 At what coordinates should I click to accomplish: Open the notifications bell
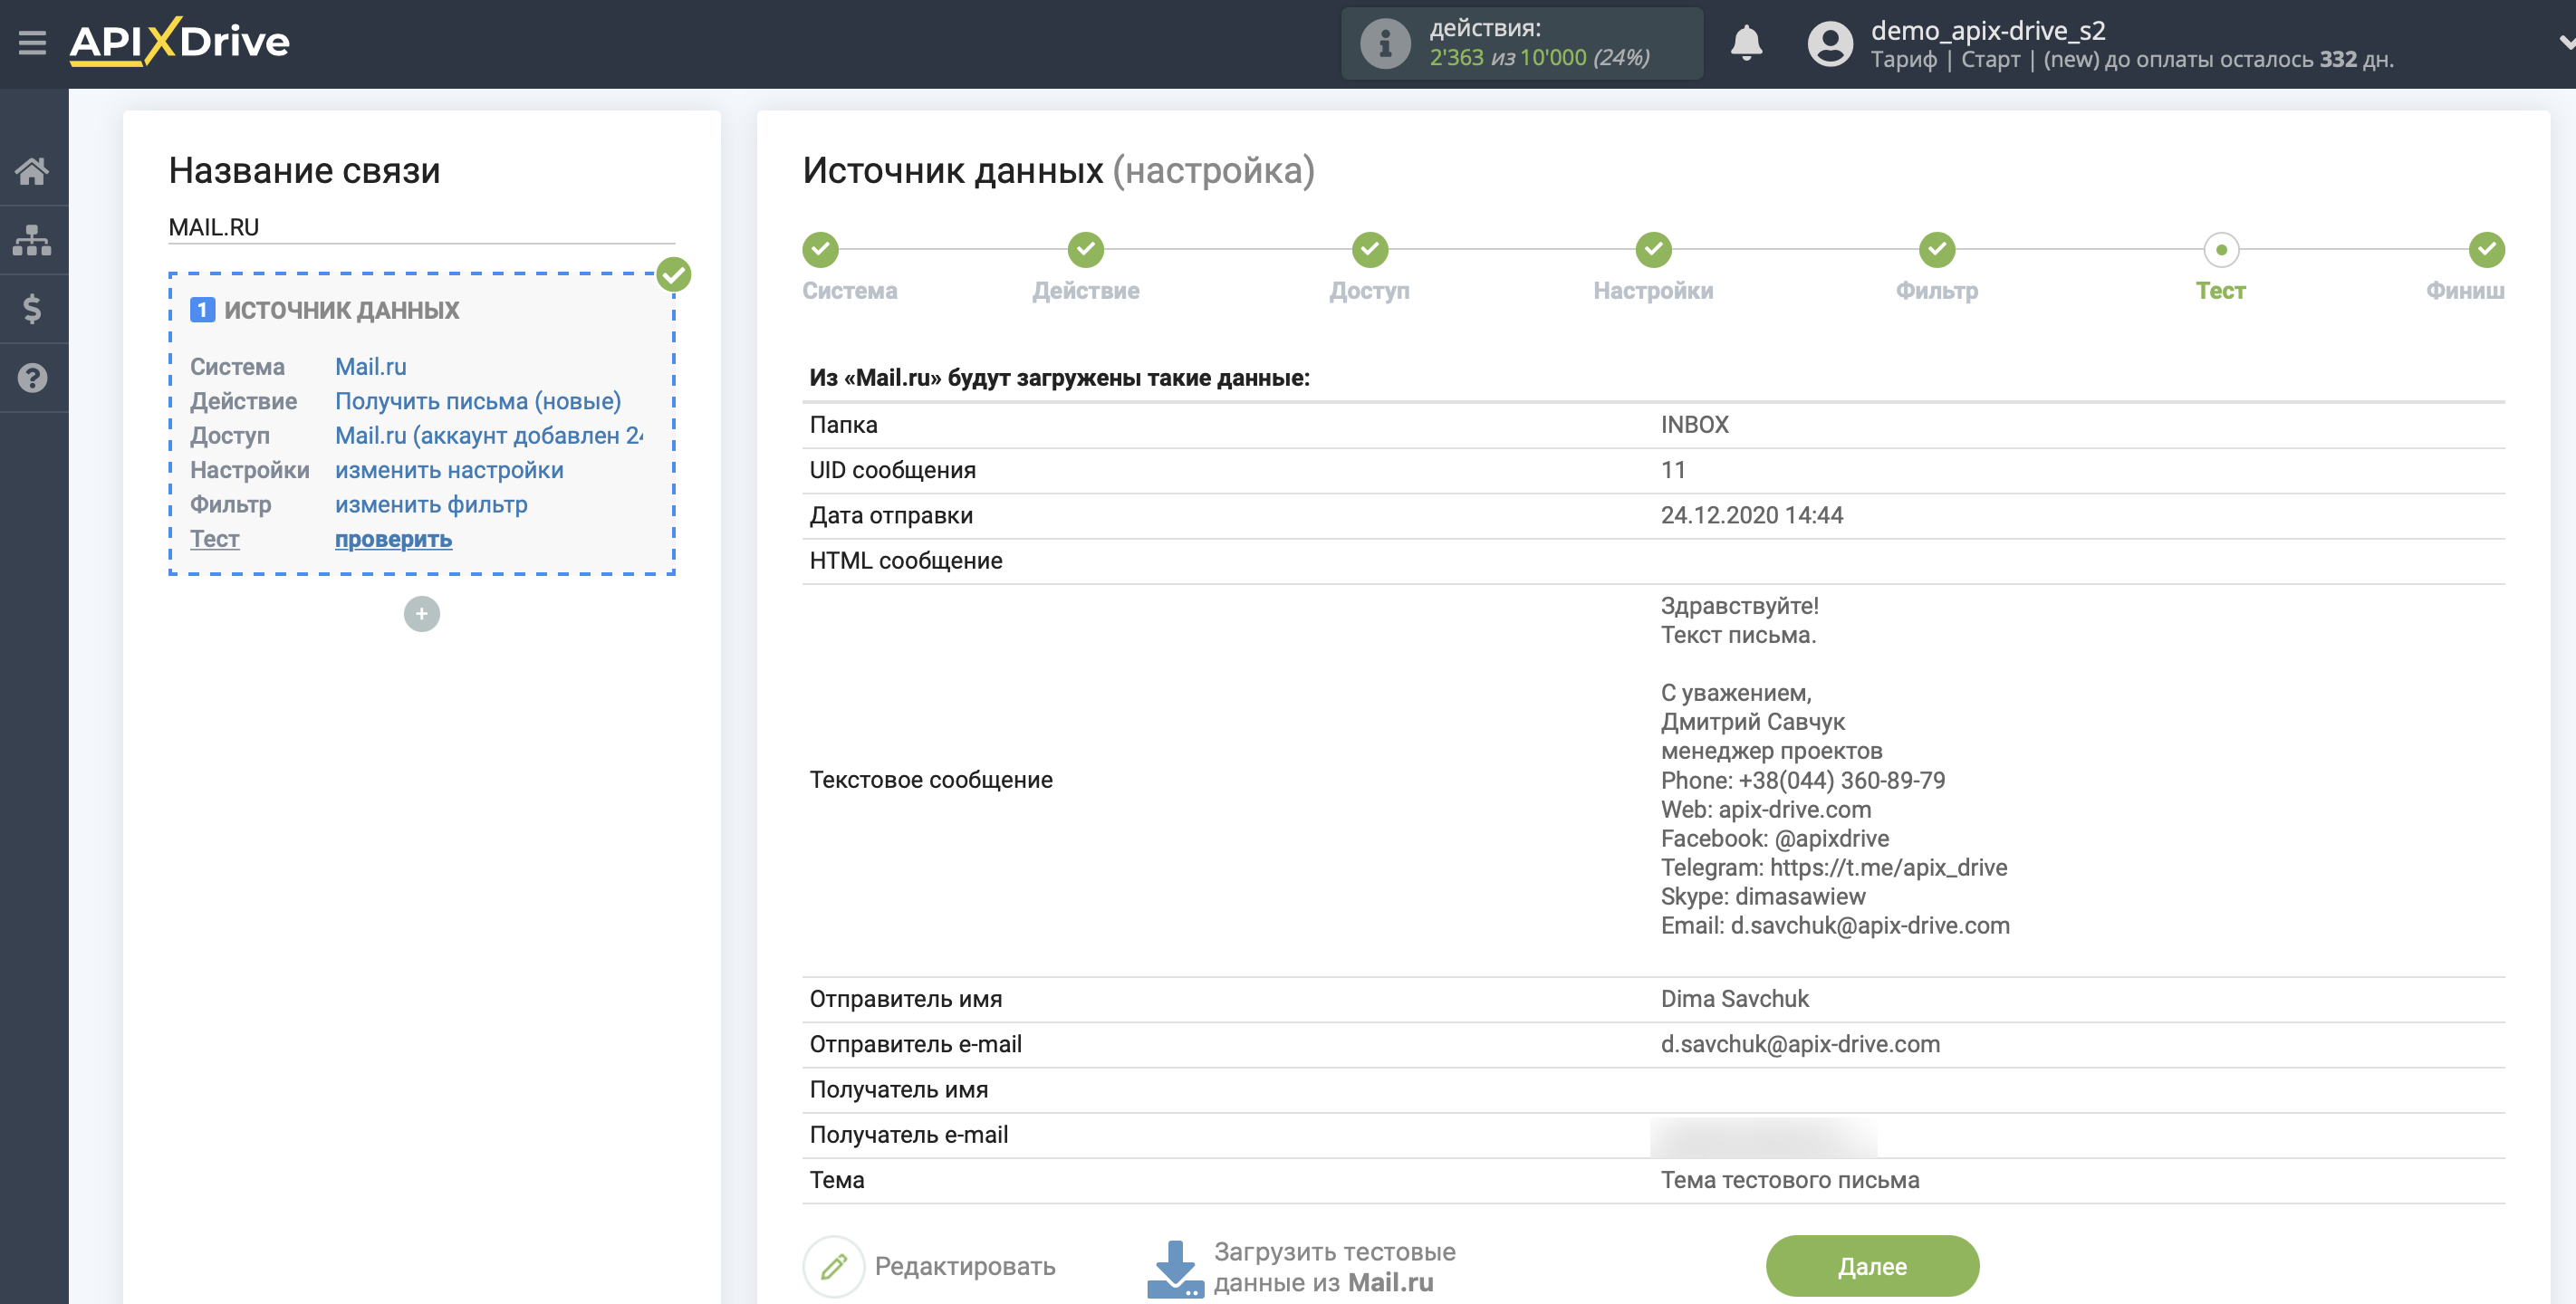[1746, 43]
